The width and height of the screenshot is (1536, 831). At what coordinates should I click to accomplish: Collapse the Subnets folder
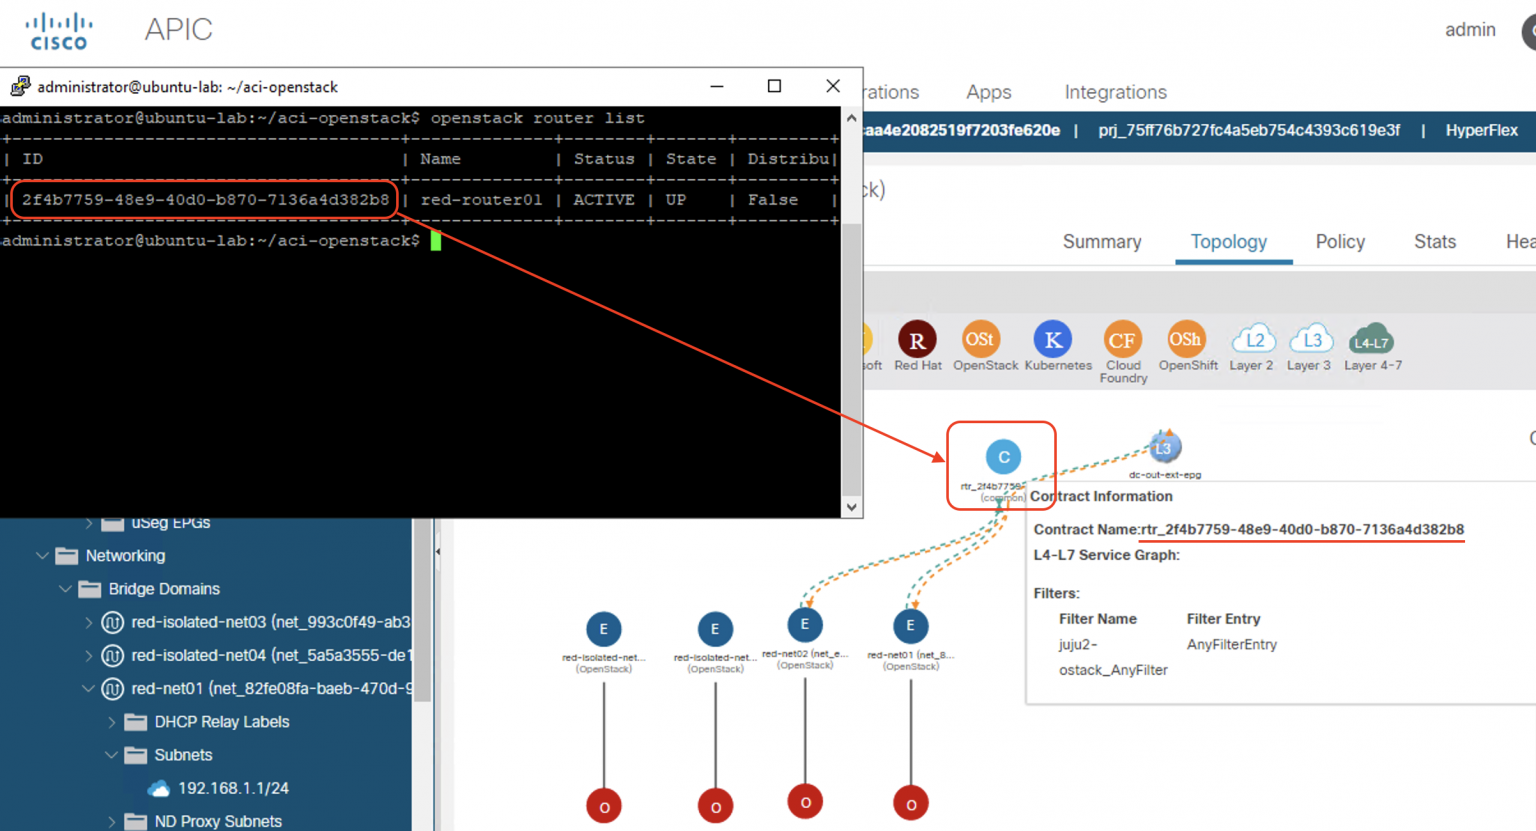111,755
